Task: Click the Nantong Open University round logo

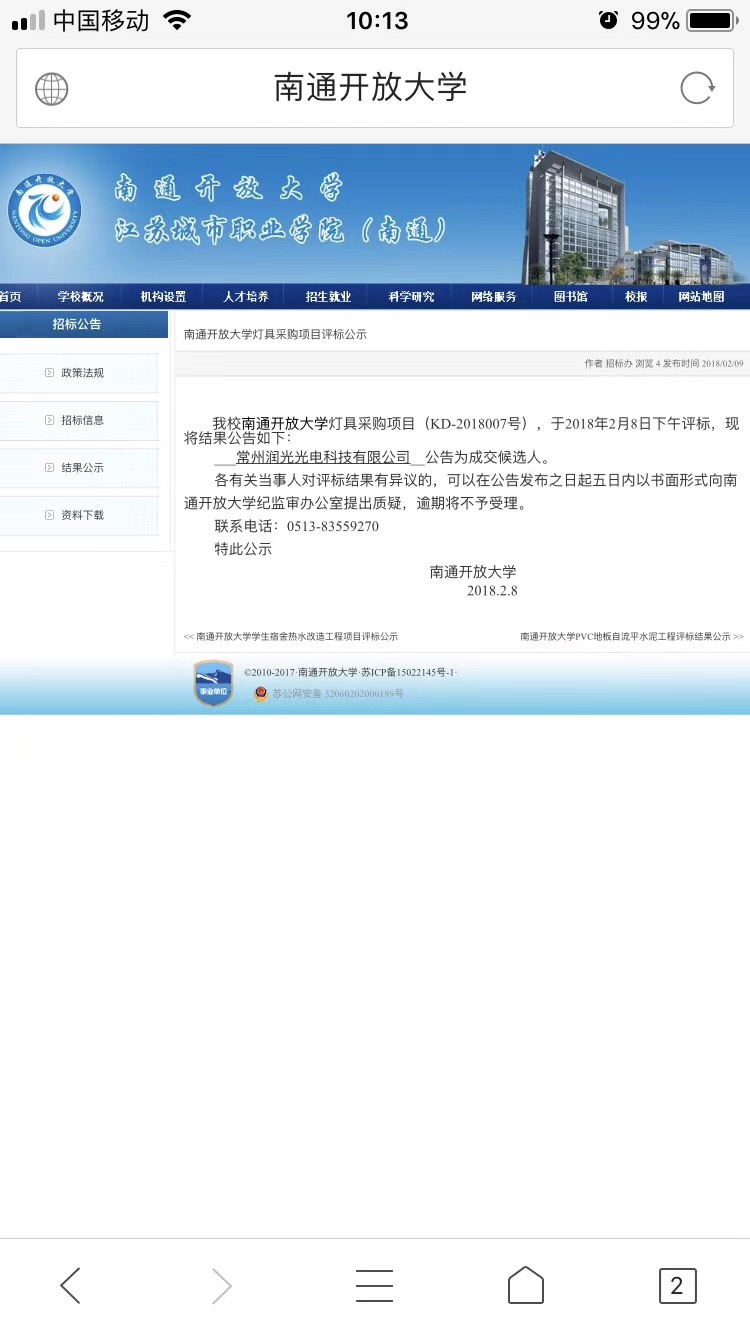Action: tap(44, 211)
